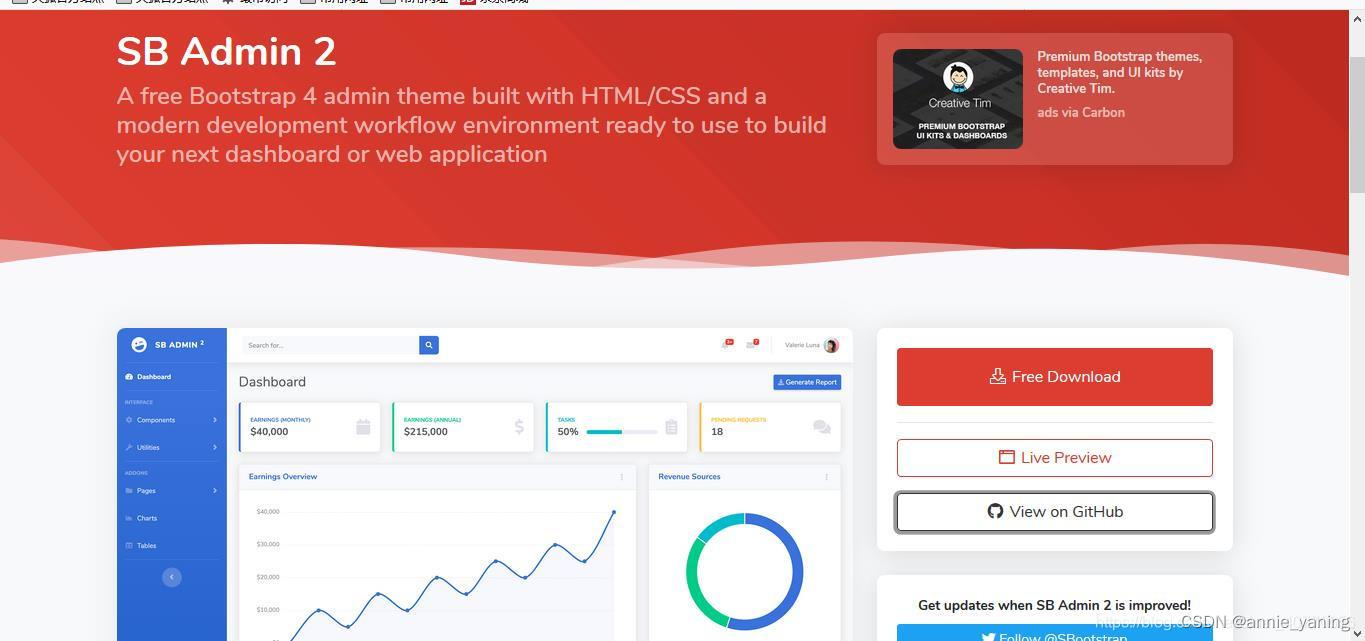Click the Free Download button

coord(1054,377)
